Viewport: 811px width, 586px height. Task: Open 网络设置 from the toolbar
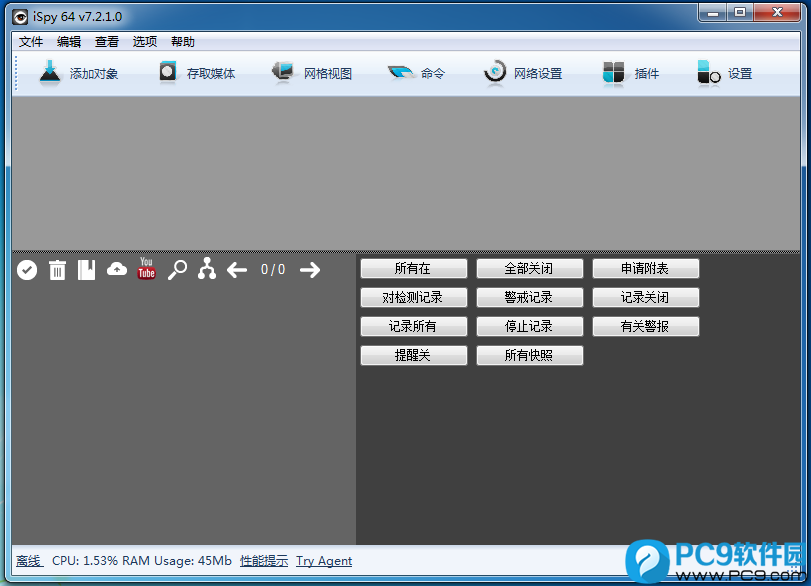[523, 73]
